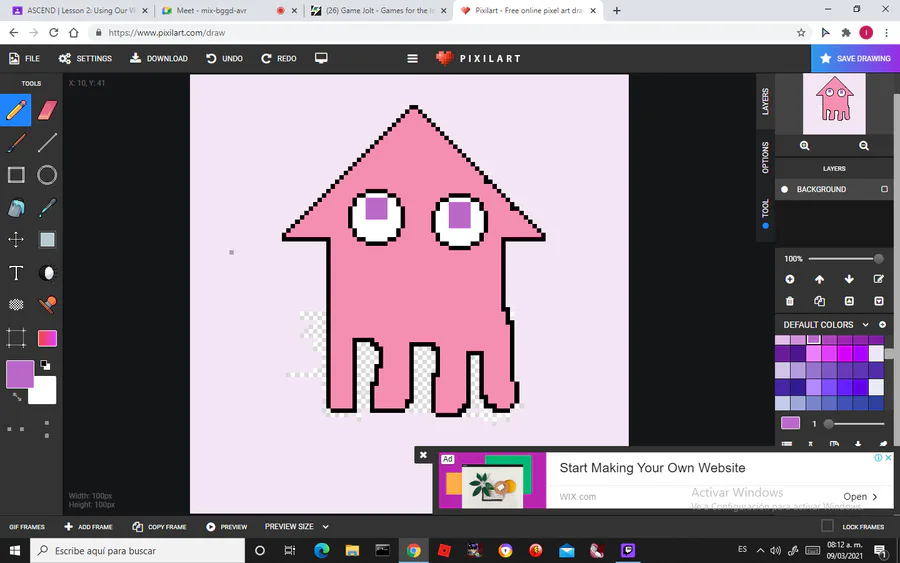Switch to the Options side tab
The width and height of the screenshot is (900, 563).
coord(765,157)
